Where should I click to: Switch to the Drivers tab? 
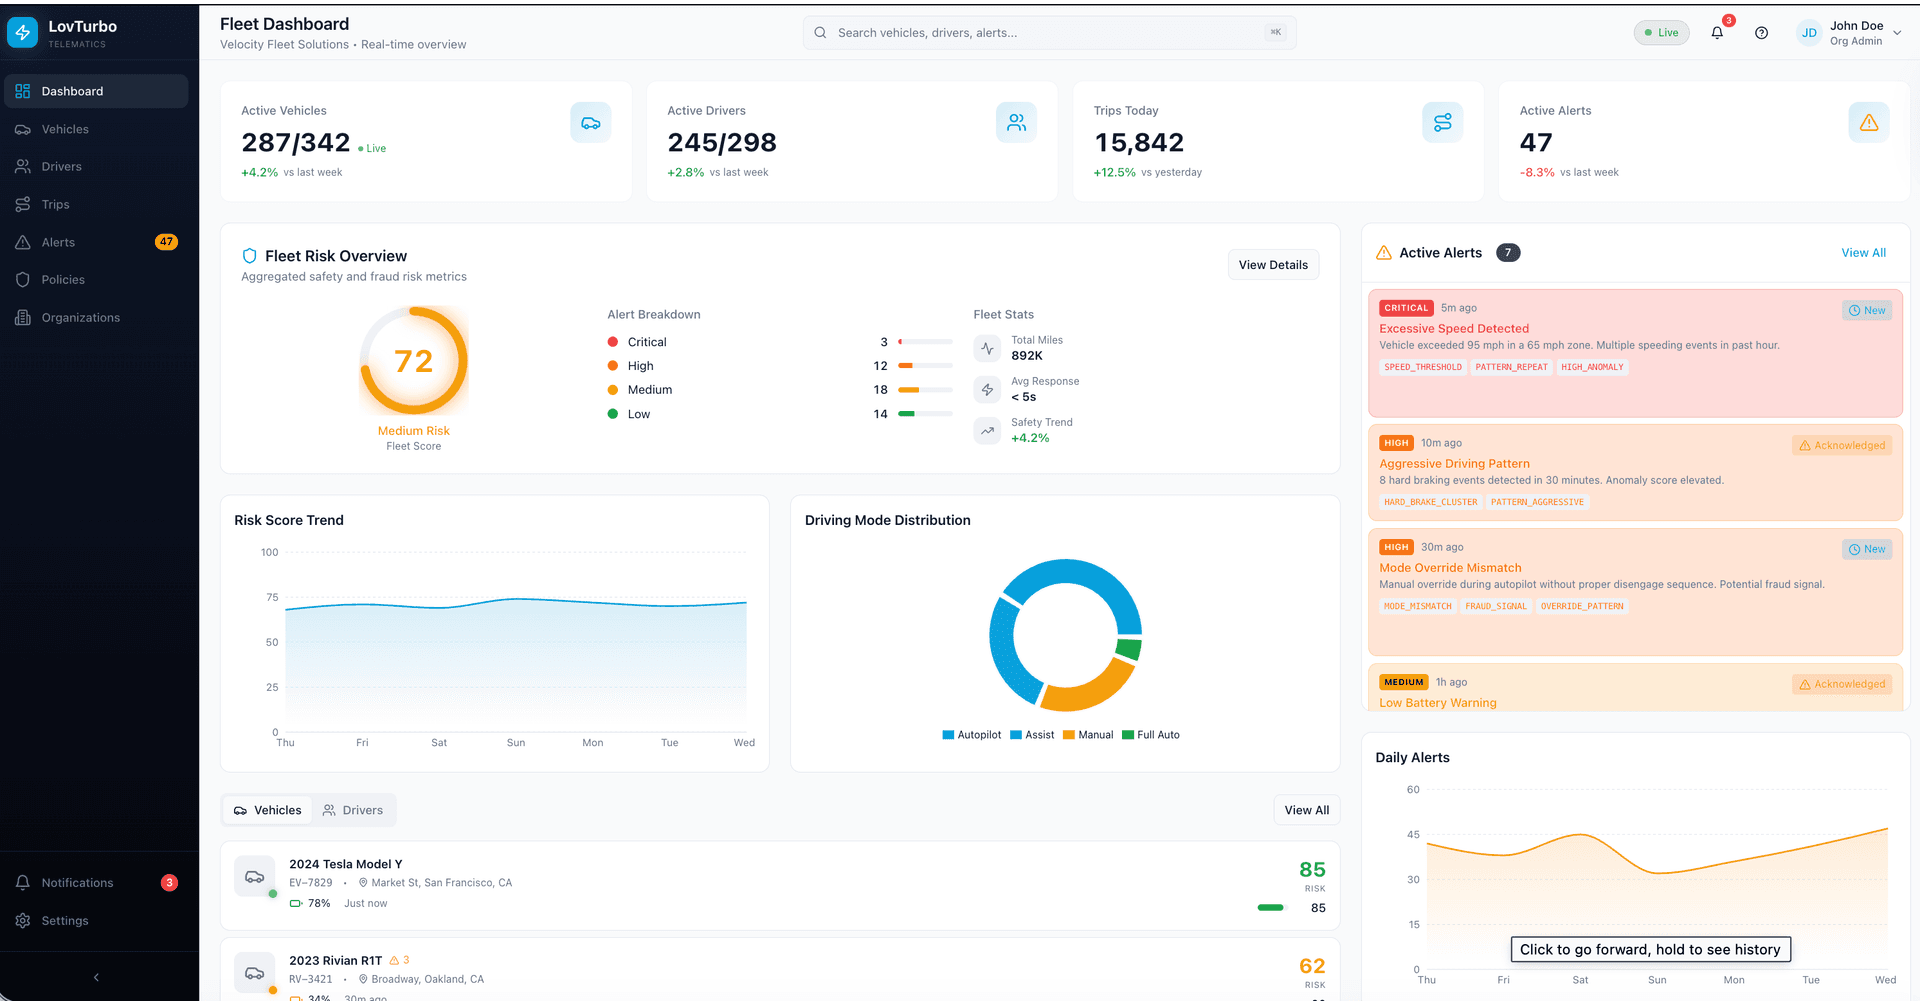point(353,810)
